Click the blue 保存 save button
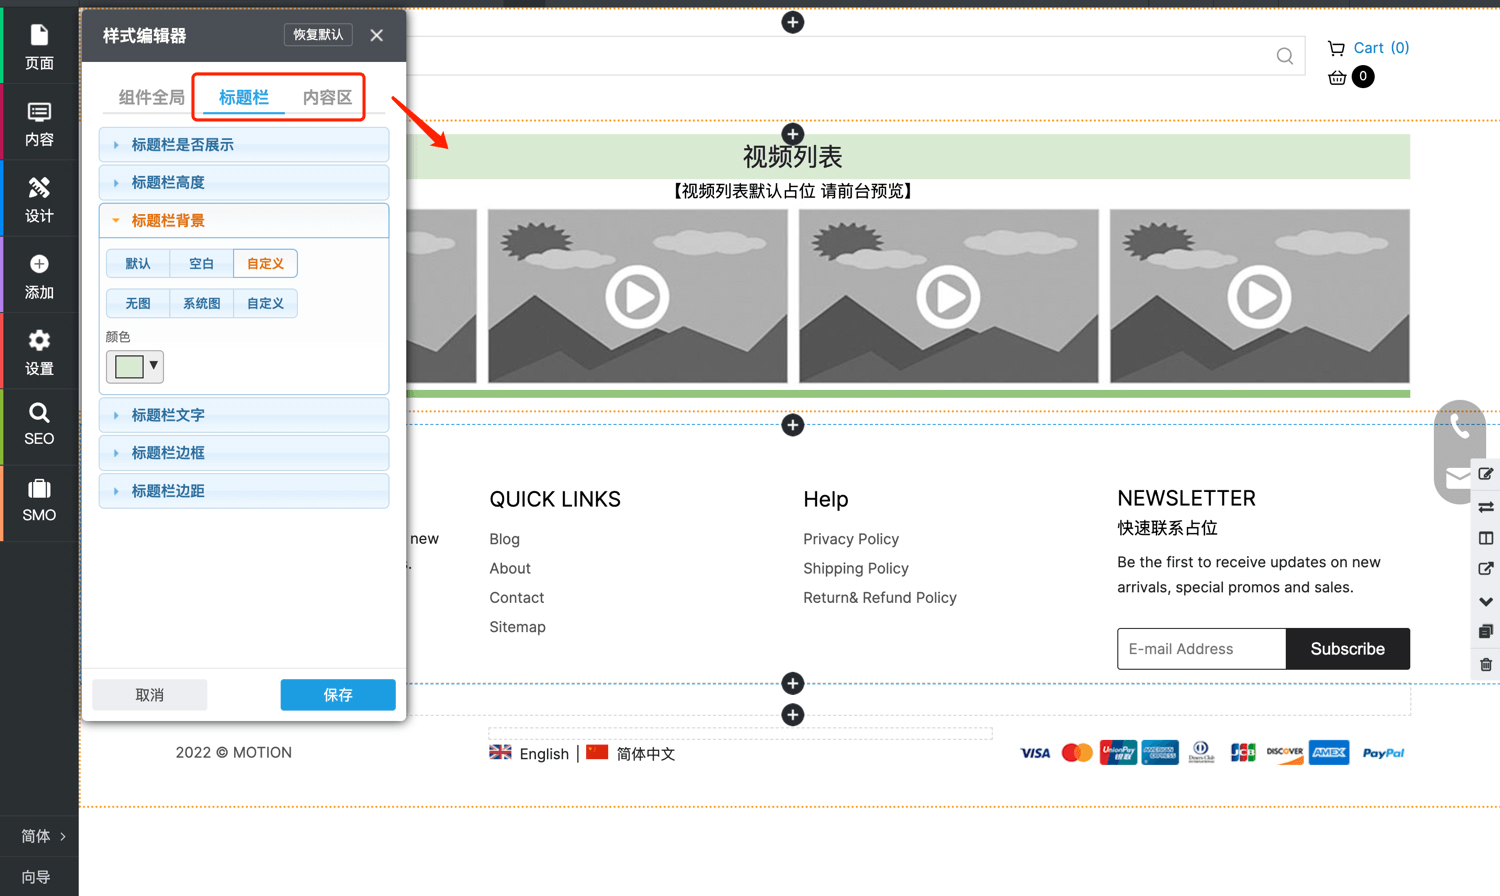The width and height of the screenshot is (1500, 896). (338, 695)
